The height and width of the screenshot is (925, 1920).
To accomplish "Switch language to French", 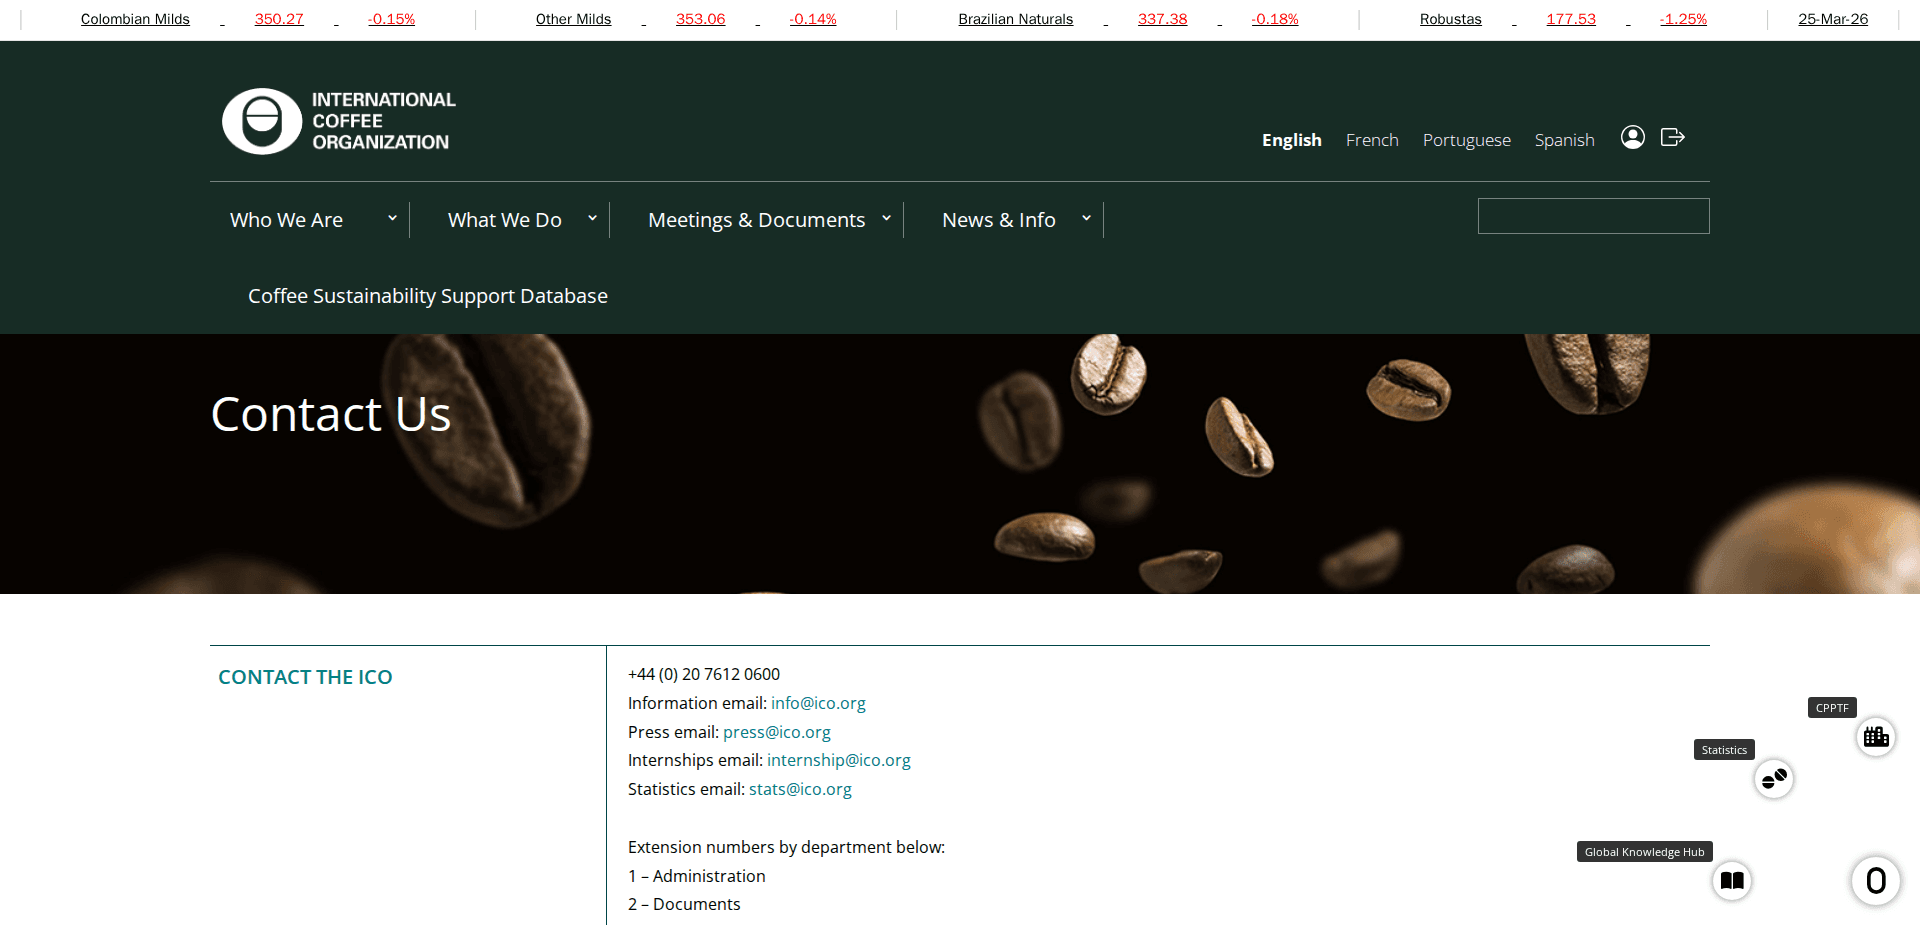I will tap(1371, 140).
